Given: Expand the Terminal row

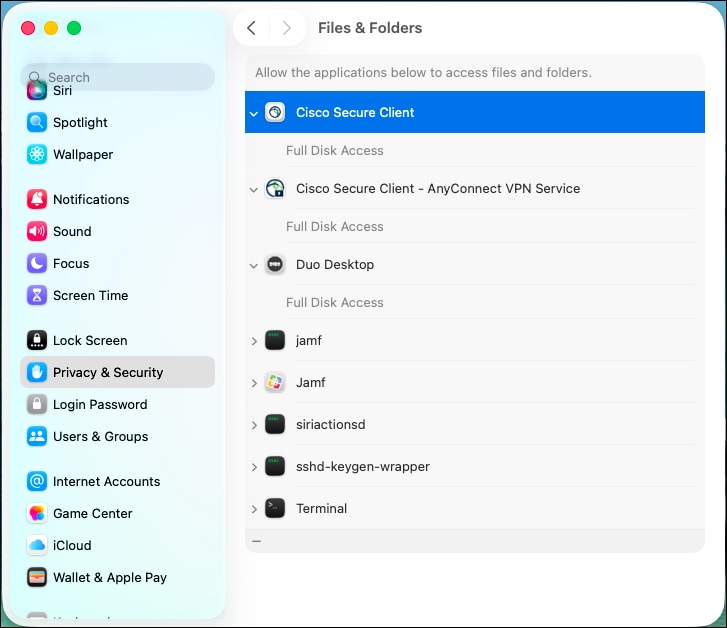Looking at the screenshot, I should coord(254,509).
